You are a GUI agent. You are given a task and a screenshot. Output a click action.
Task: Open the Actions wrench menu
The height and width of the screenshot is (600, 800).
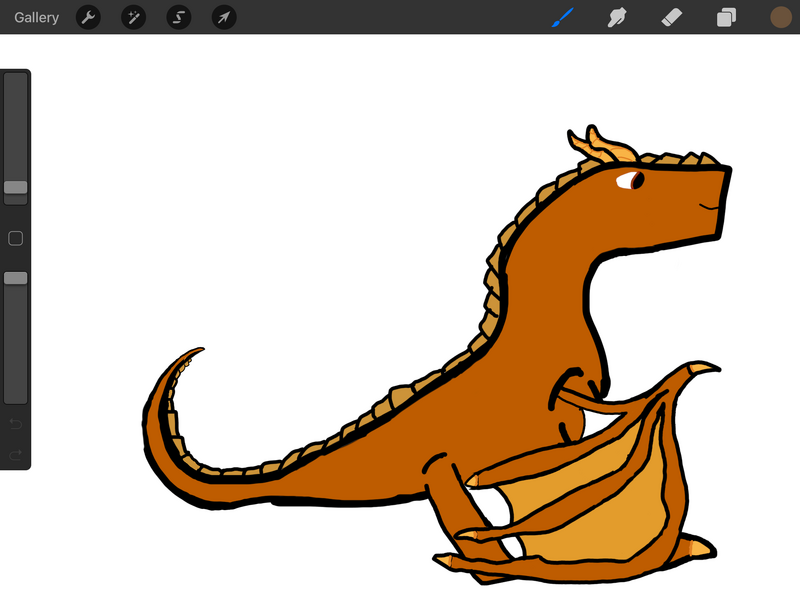88,17
